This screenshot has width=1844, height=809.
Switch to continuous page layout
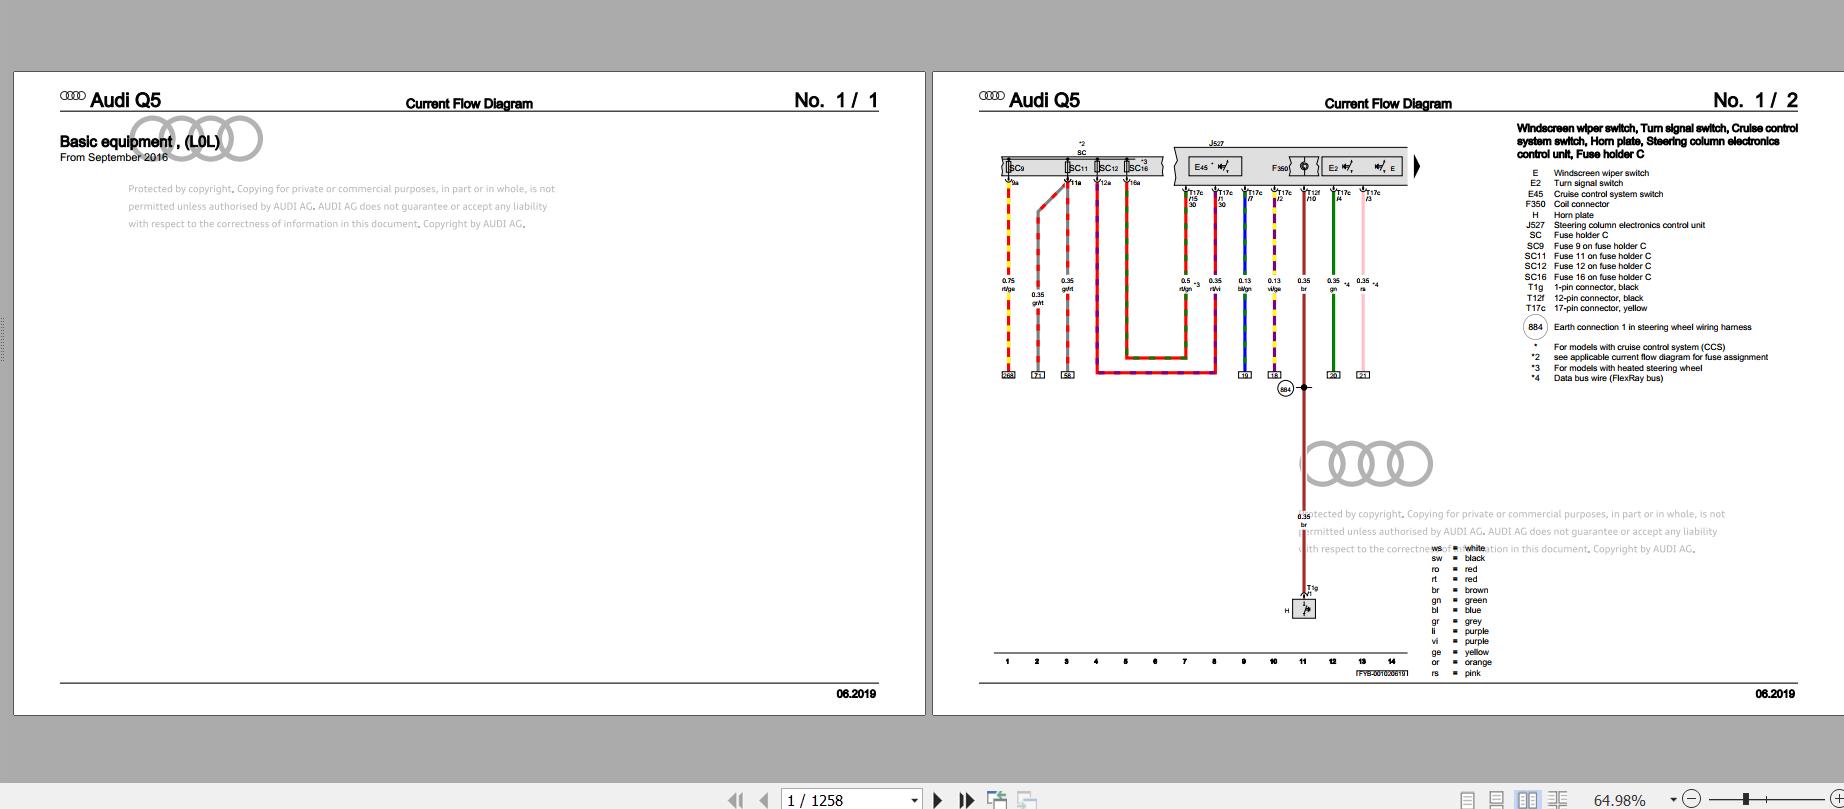1497,799
